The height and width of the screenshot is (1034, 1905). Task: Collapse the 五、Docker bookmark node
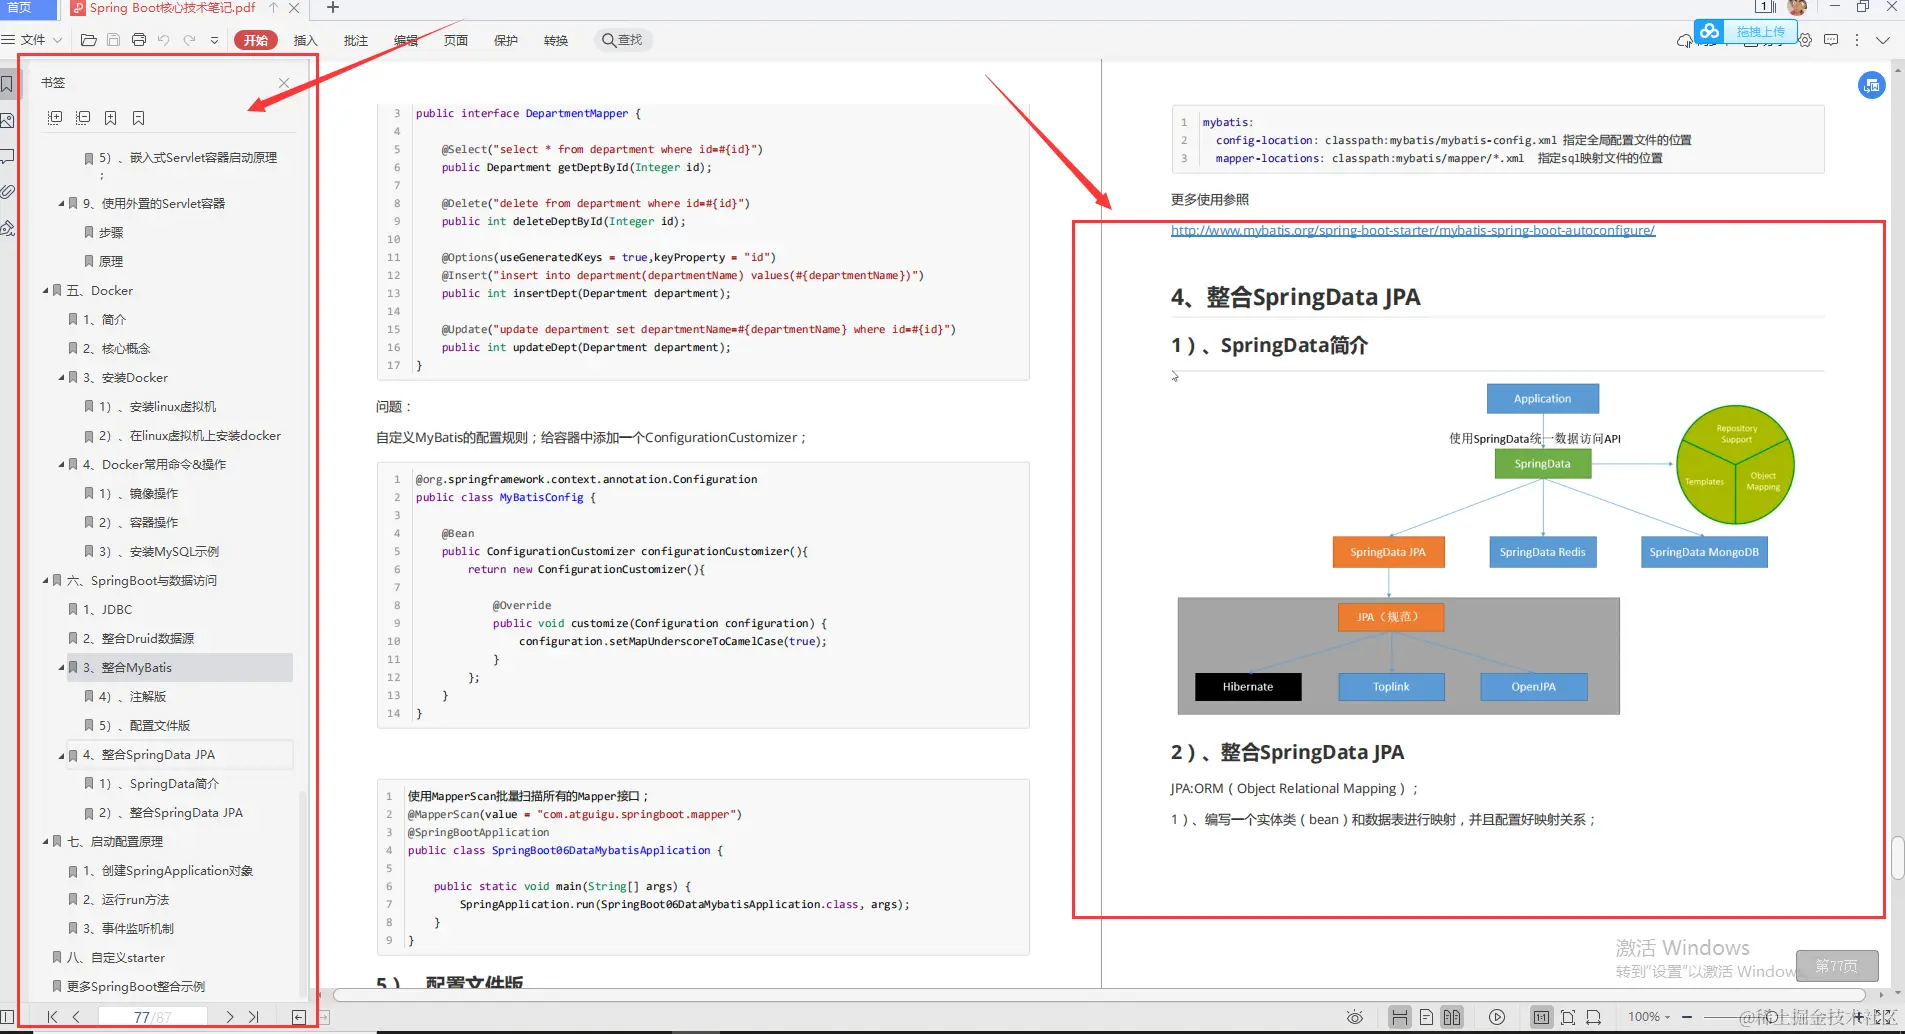[x=46, y=291]
